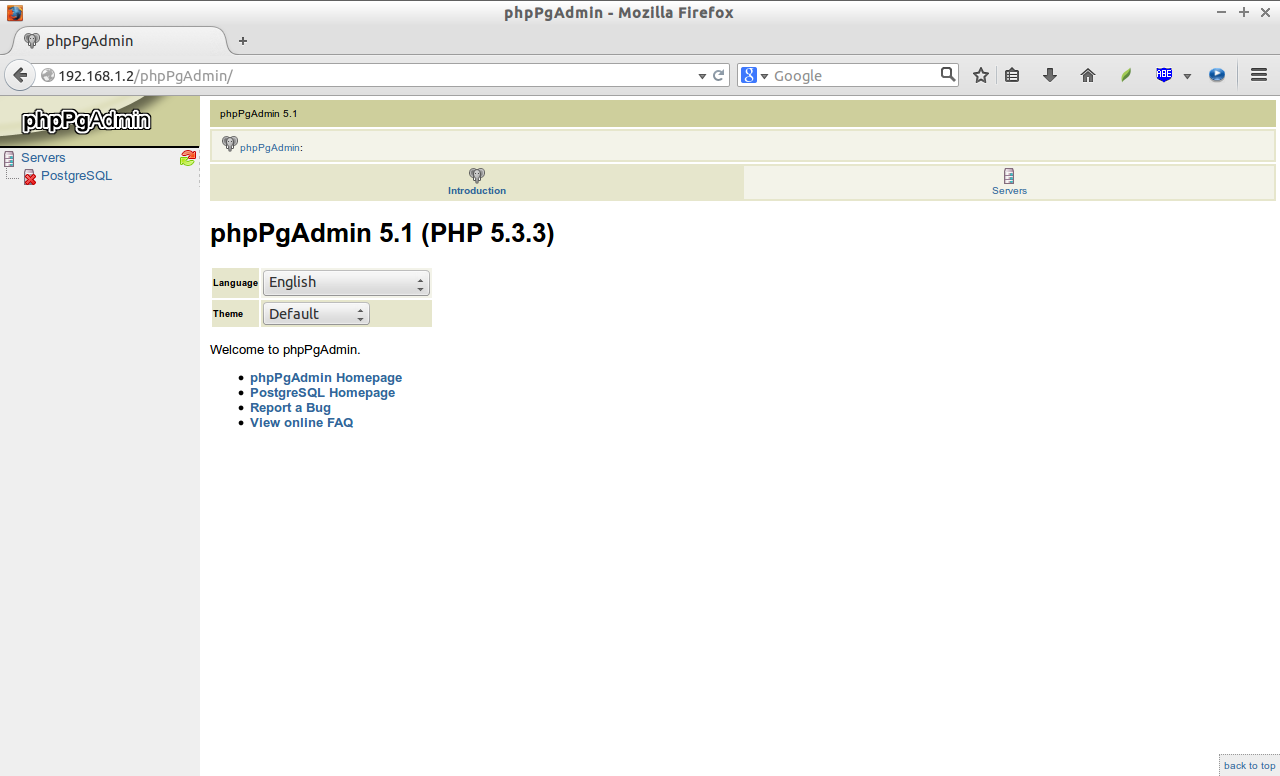Click the phpPgAdmin logo banner
1280x776 pixels.
[x=99, y=121]
